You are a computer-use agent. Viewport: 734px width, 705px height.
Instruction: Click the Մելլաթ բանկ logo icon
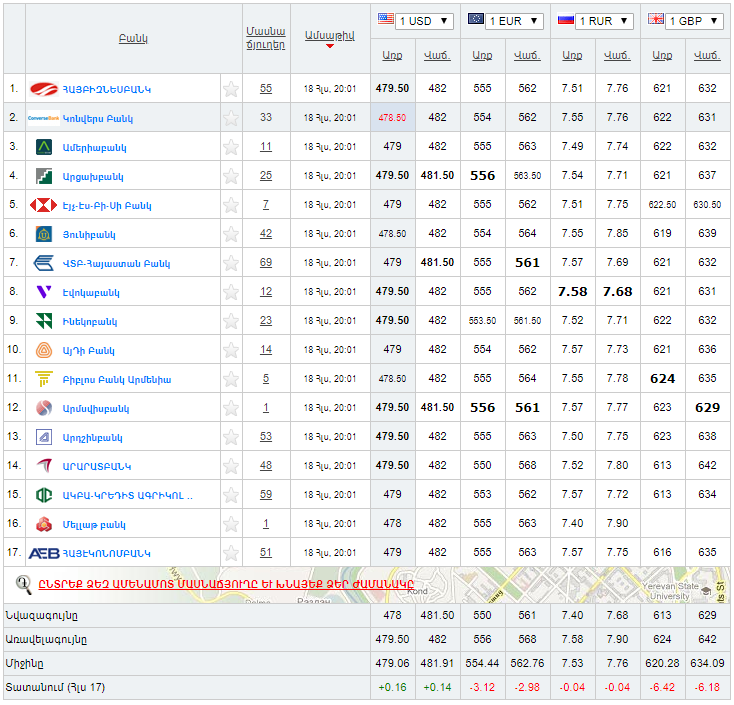click(x=44, y=524)
